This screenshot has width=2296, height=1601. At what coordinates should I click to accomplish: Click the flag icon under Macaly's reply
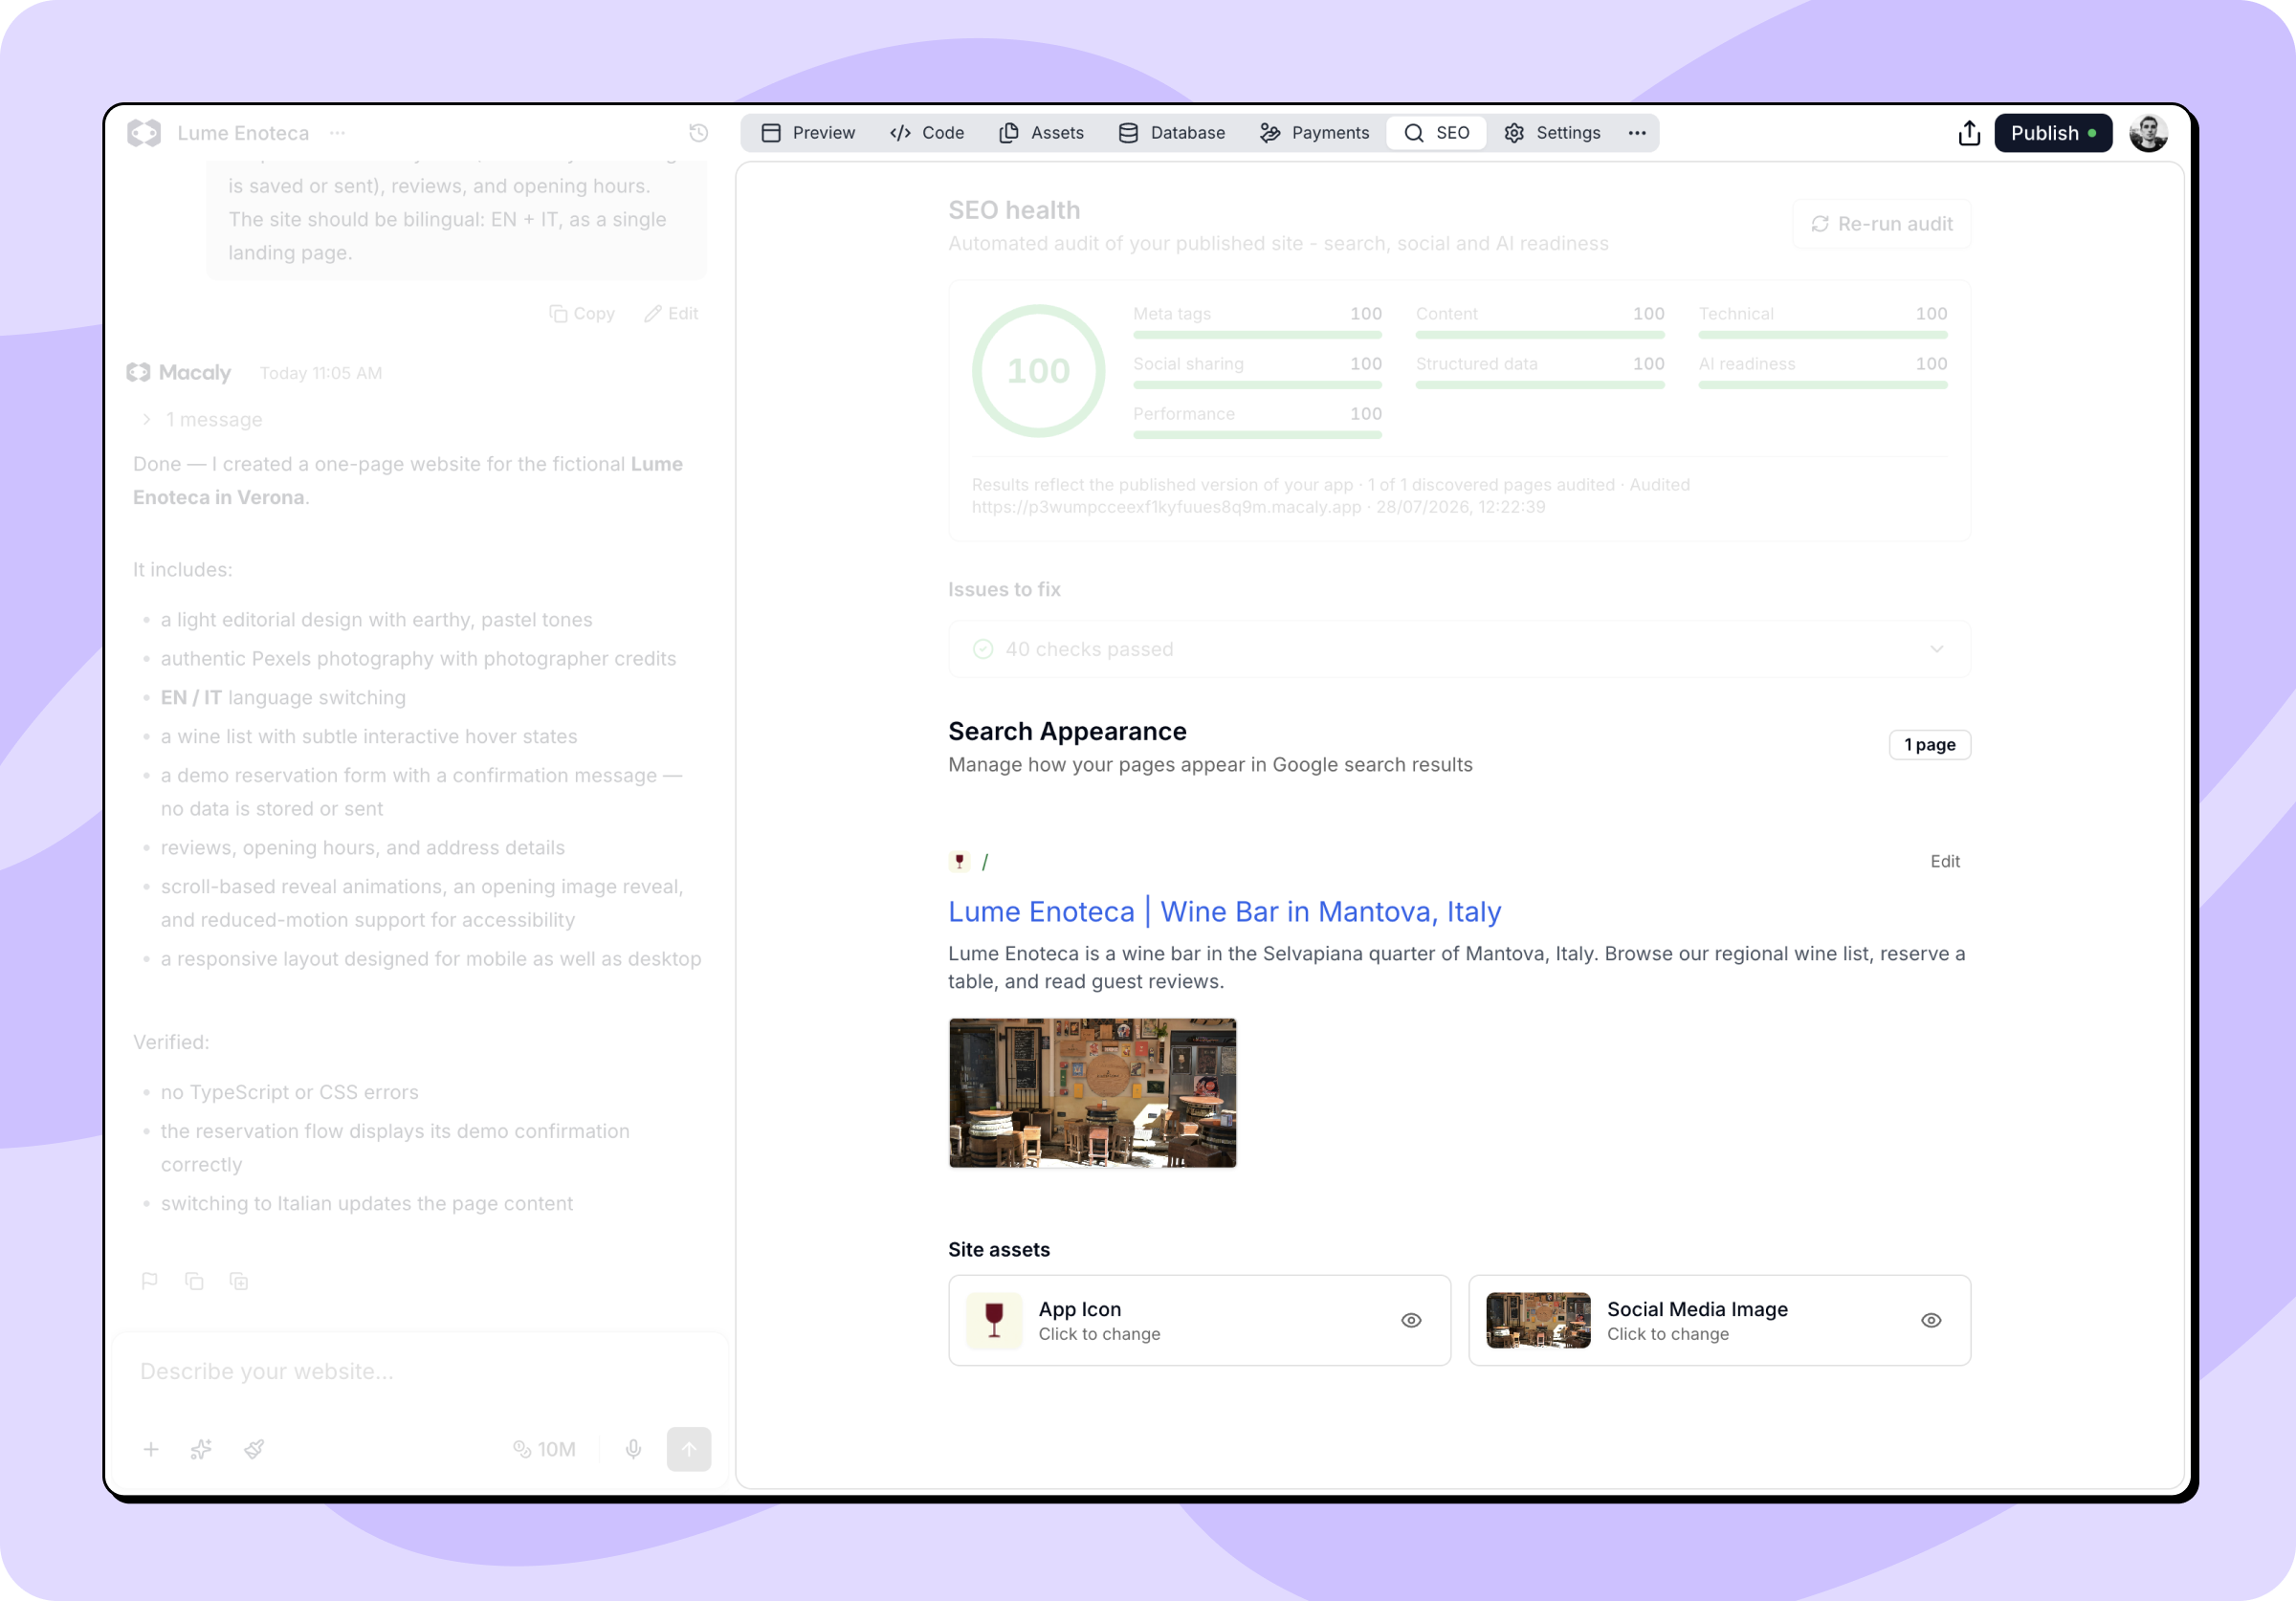[x=149, y=1281]
